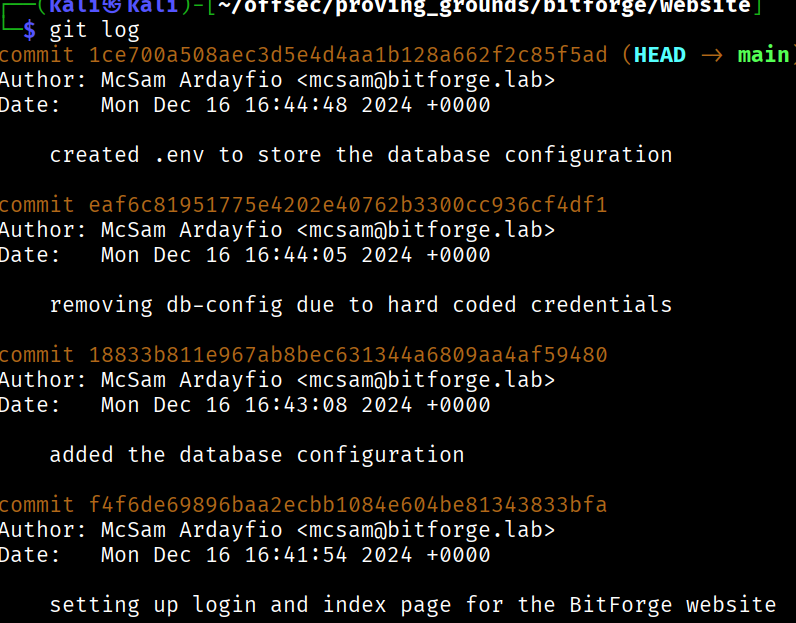Click the first commit hash 1ce700a5
Image resolution: width=796 pixels, height=623 pixels.
pos(348,55)
